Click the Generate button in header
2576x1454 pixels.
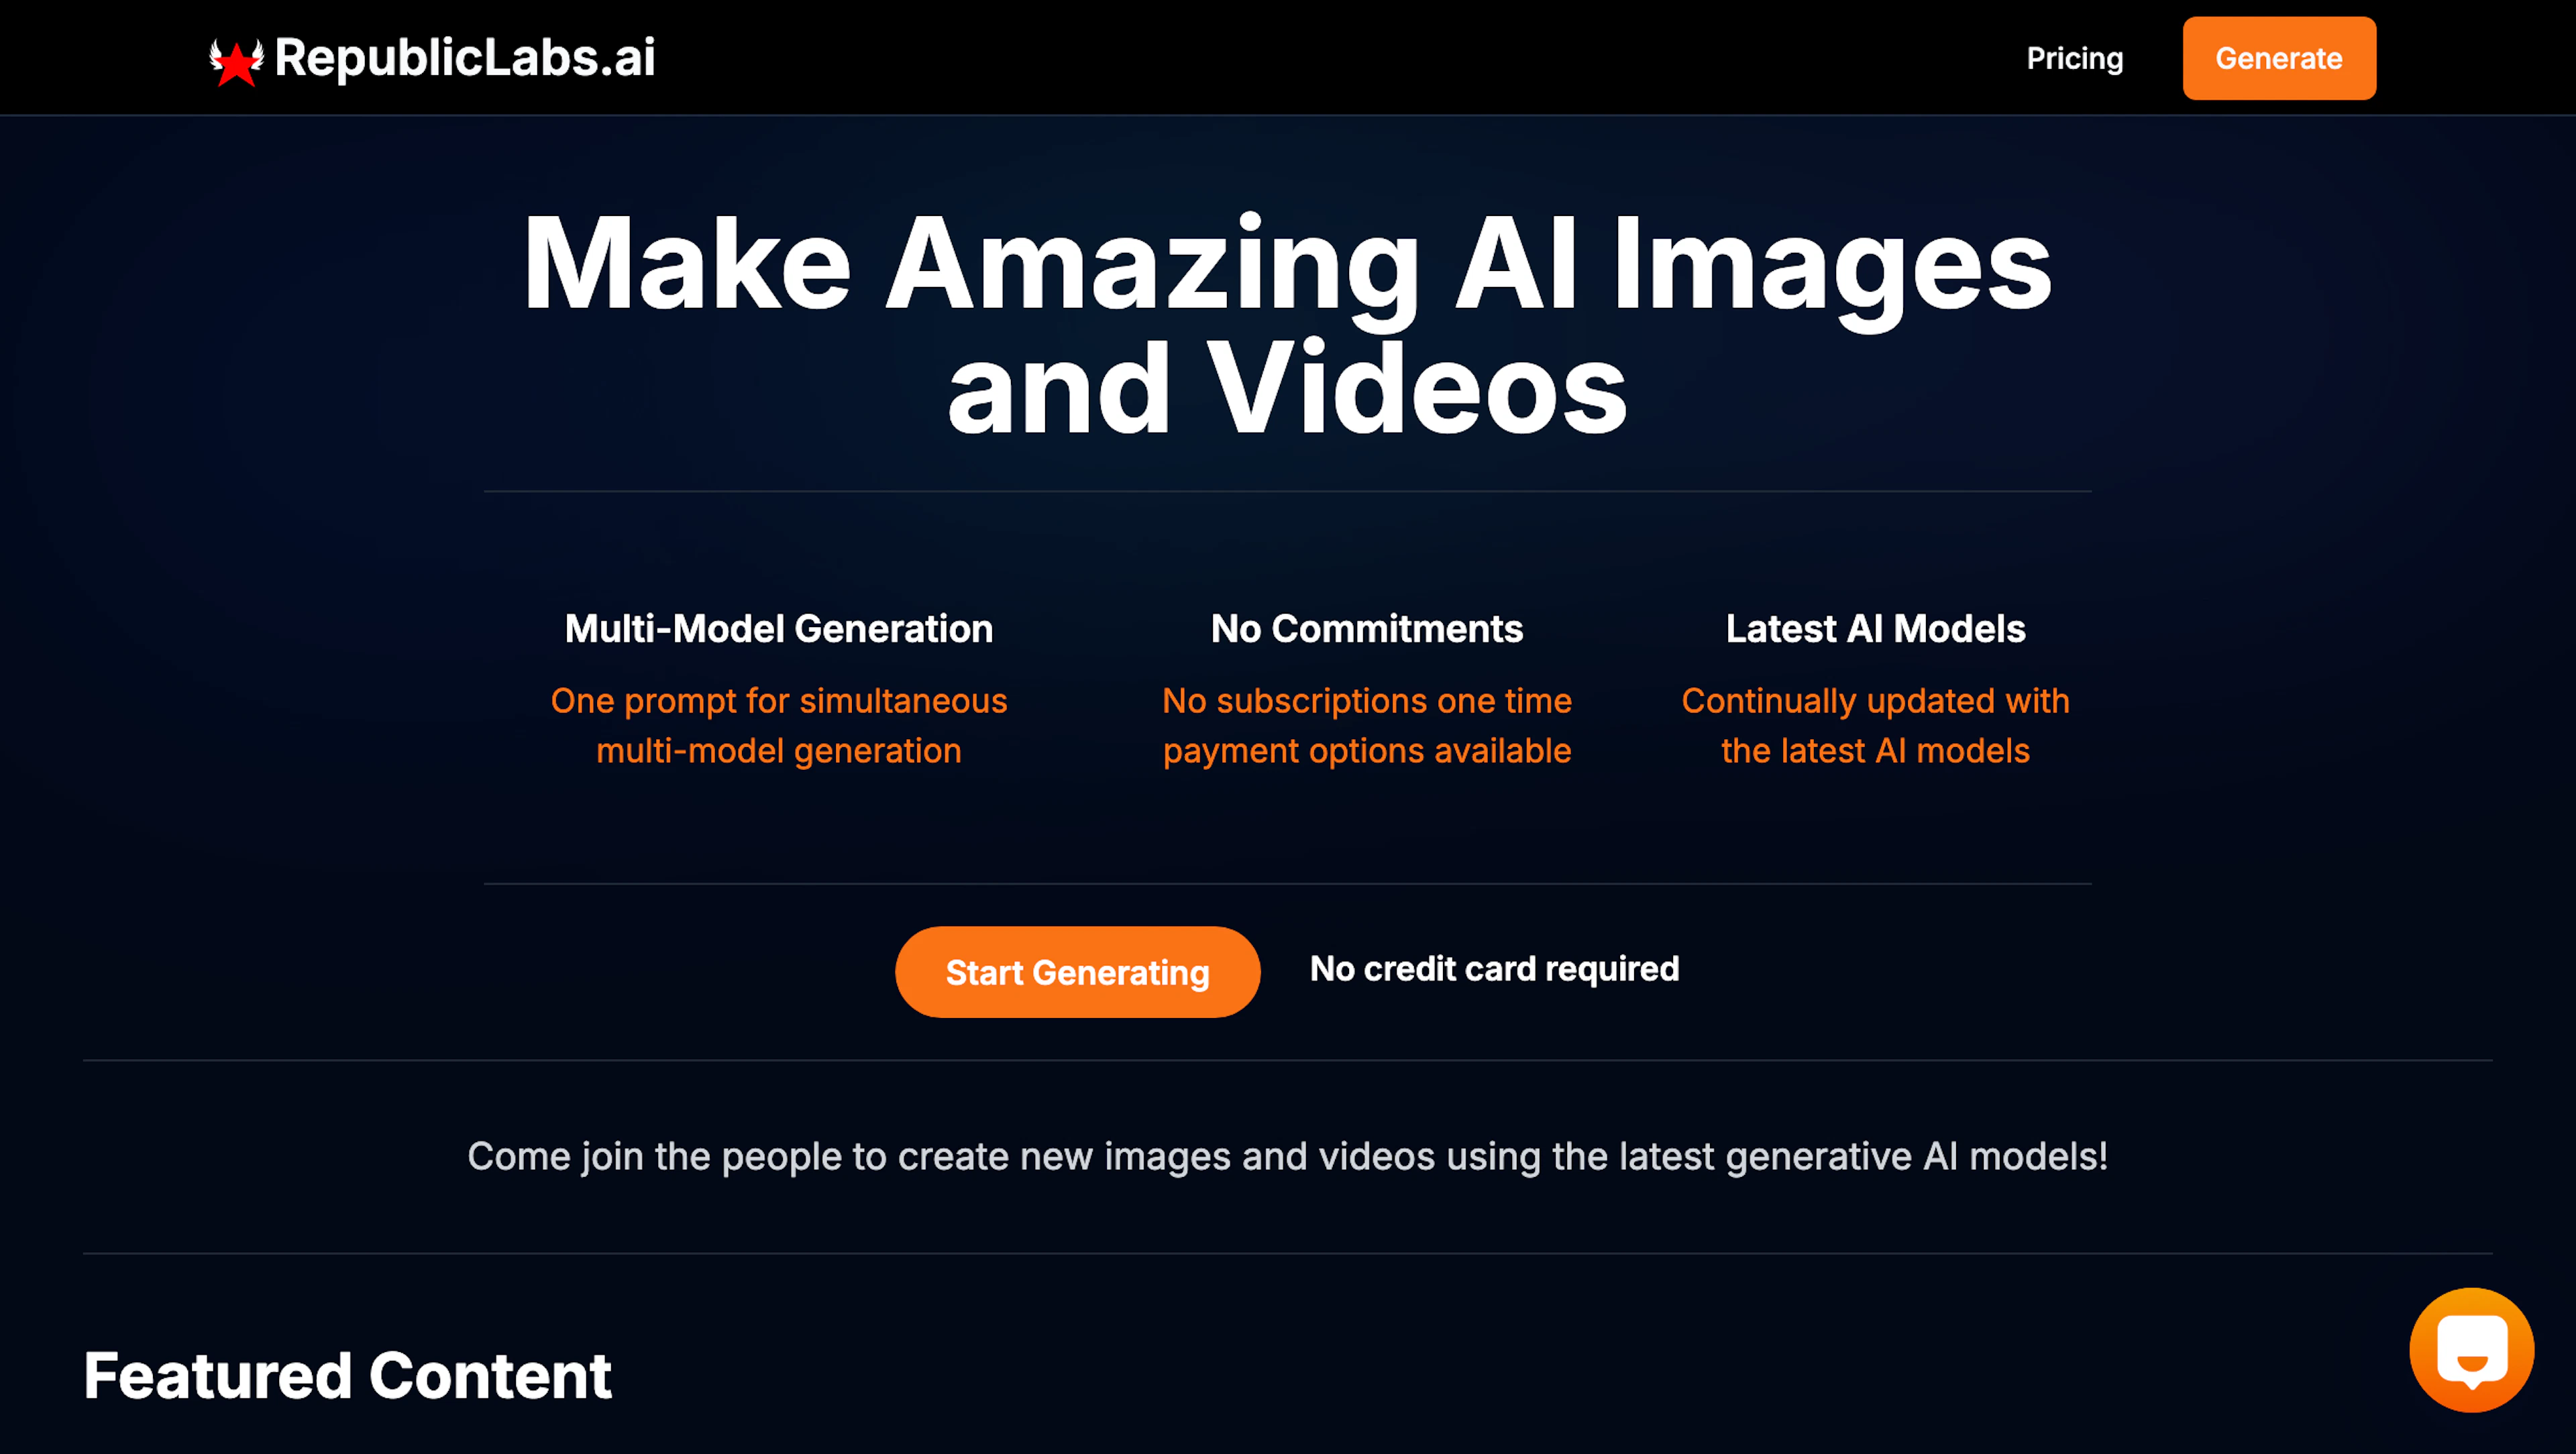pyautogui.click(x=2279, y=58)
